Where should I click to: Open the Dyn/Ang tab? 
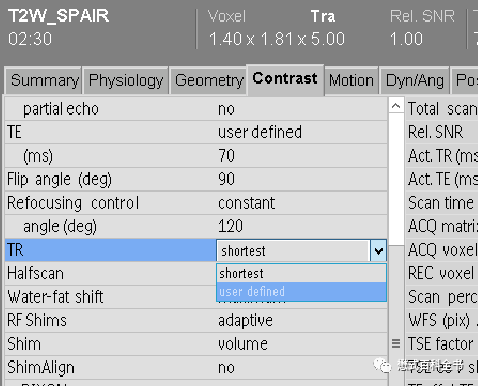[414, 80]
